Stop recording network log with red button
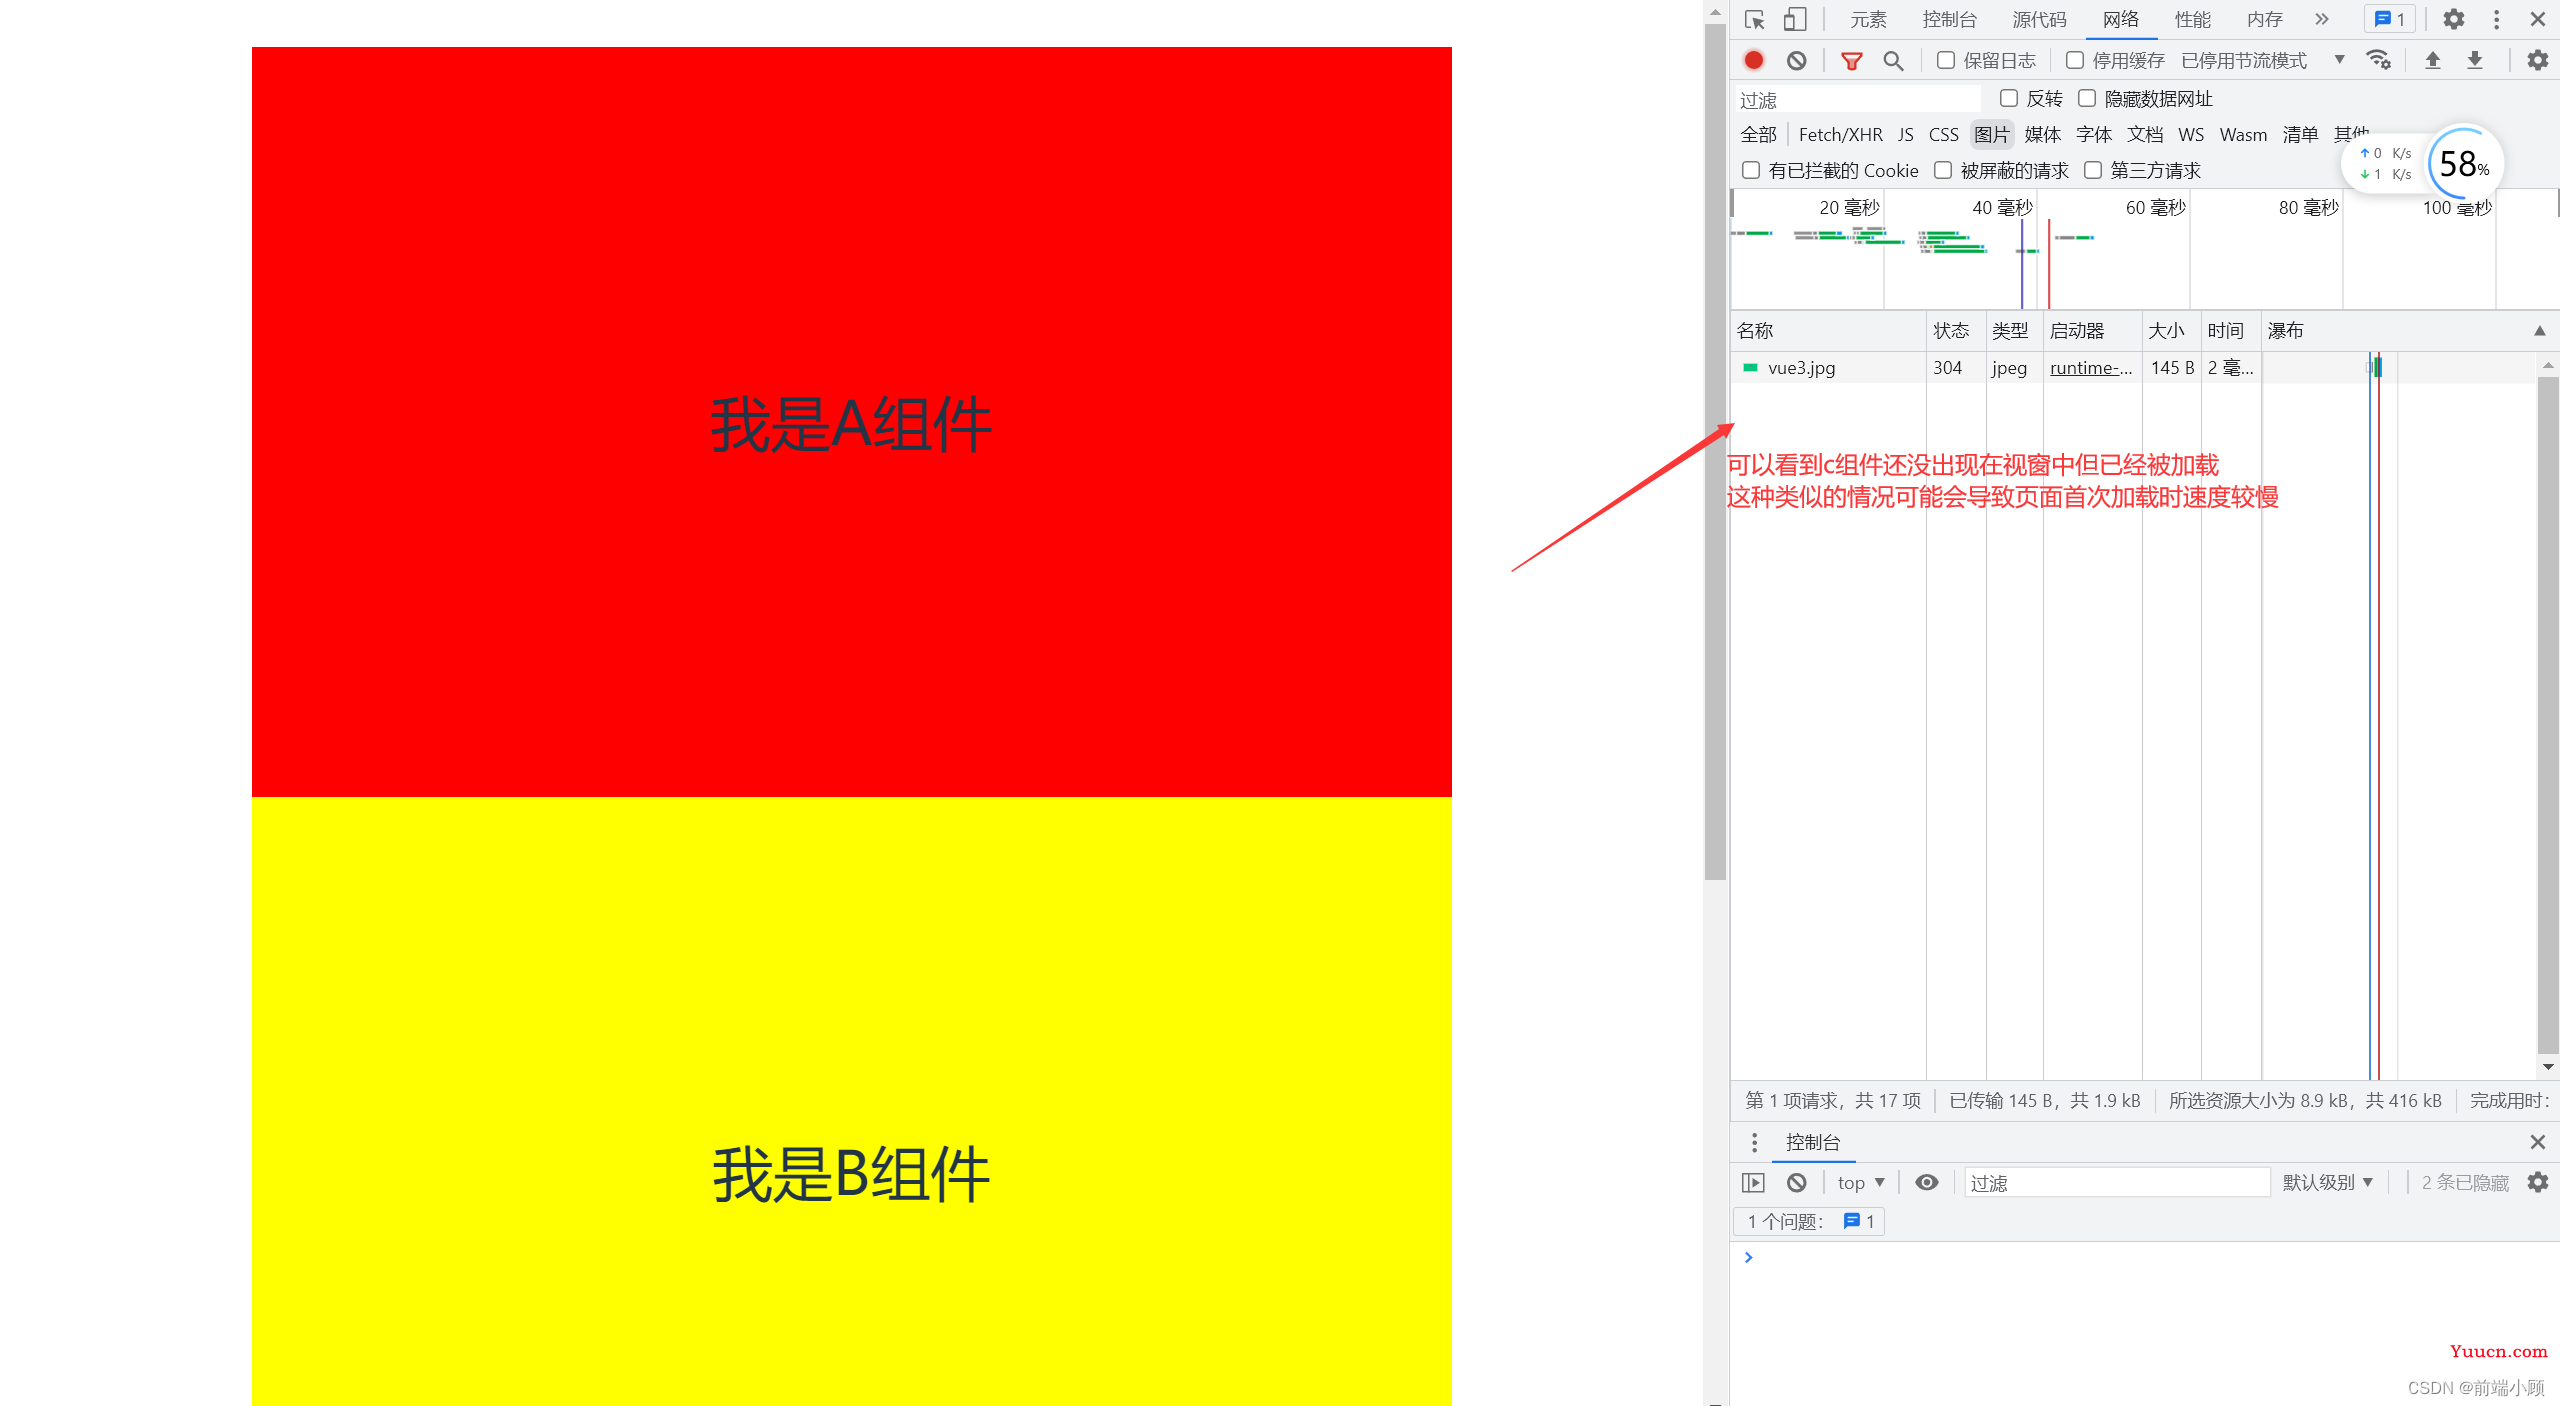This screenshot has width=2560, height=1406. (x=1754, y=61)
